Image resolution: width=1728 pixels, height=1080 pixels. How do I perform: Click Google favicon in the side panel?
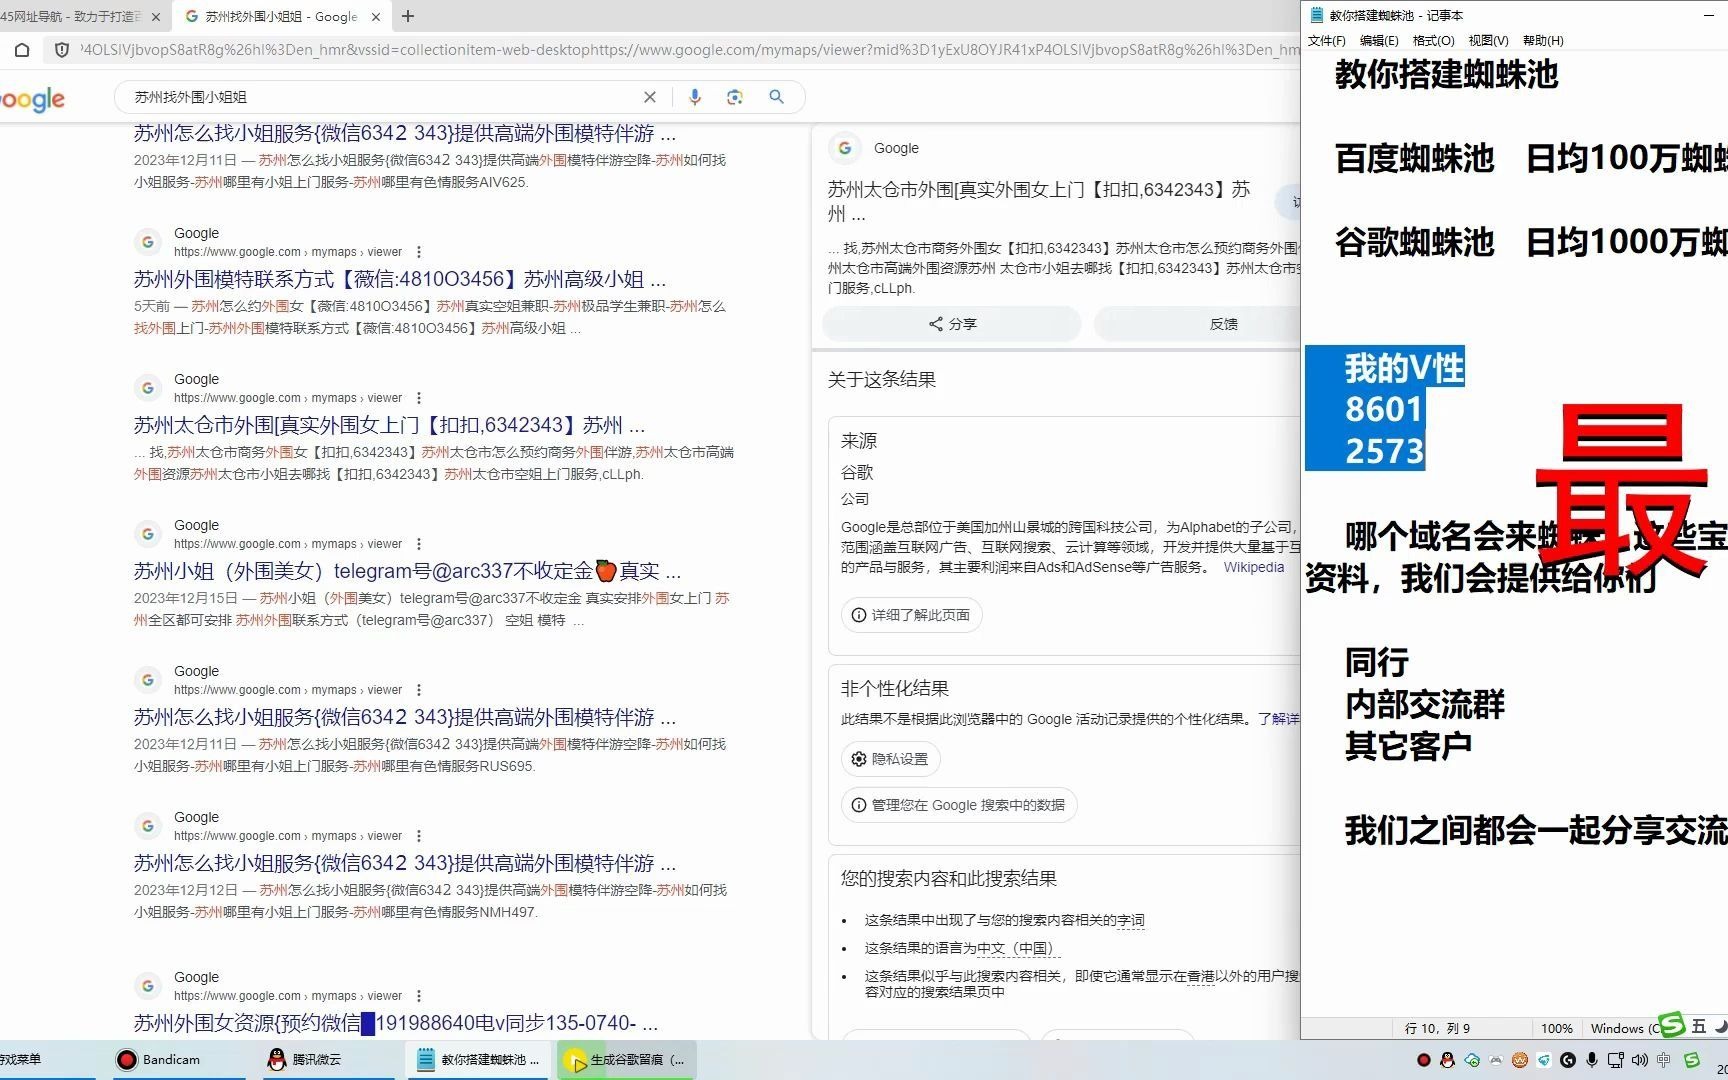[x=845, y=148]
